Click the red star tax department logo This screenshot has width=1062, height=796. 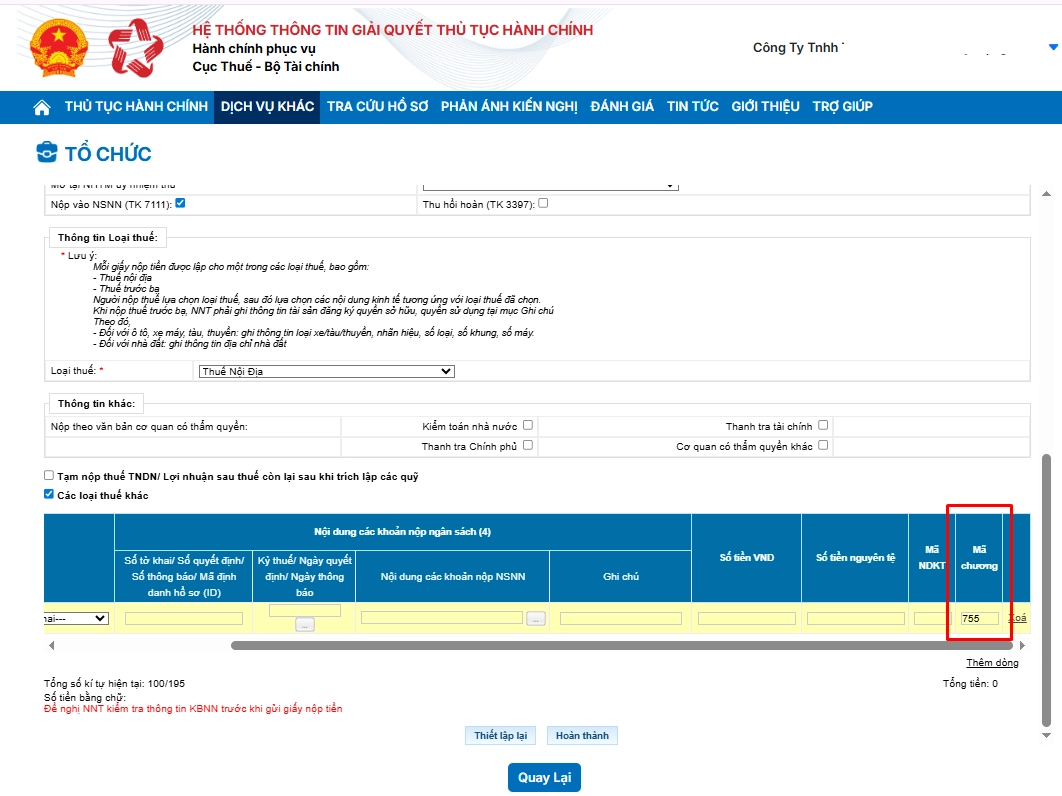tap(135, 47)
